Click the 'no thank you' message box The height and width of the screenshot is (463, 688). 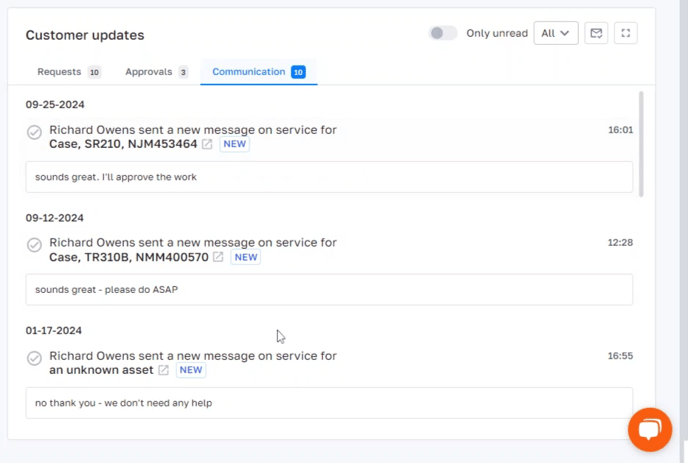329,403
